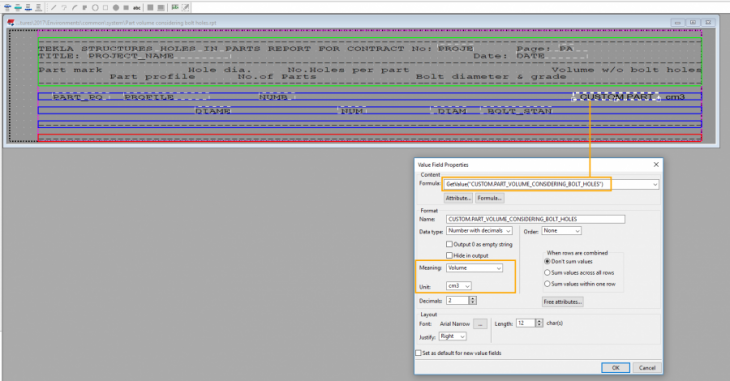Select the Line drawing tool

54,7
